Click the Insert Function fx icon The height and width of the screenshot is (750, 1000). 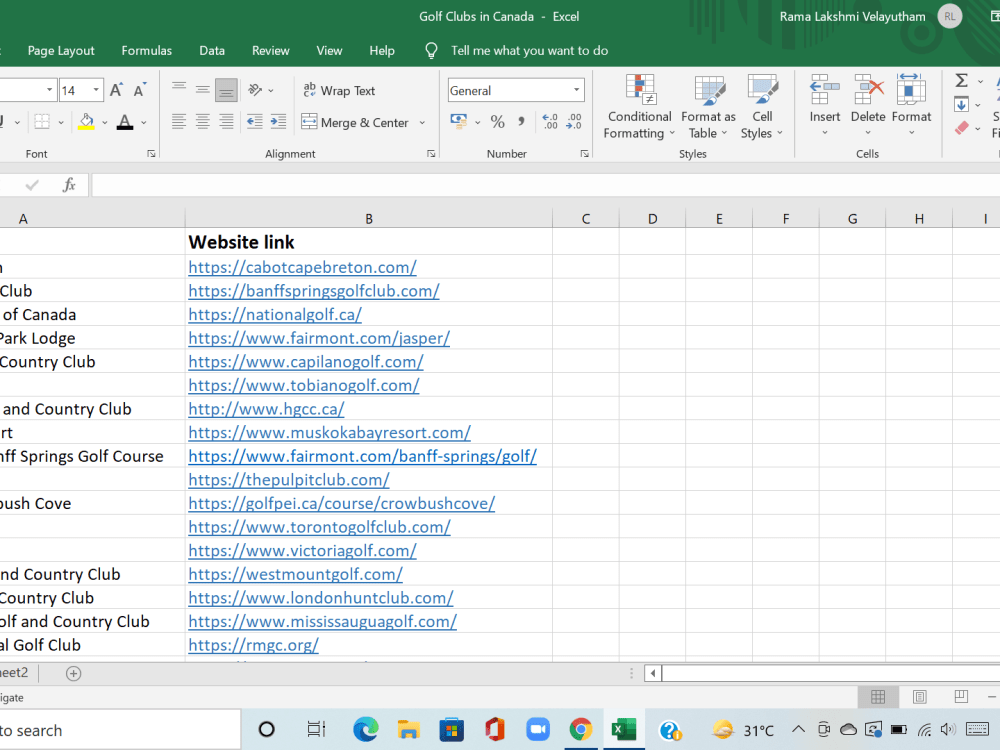pos(69,185)
